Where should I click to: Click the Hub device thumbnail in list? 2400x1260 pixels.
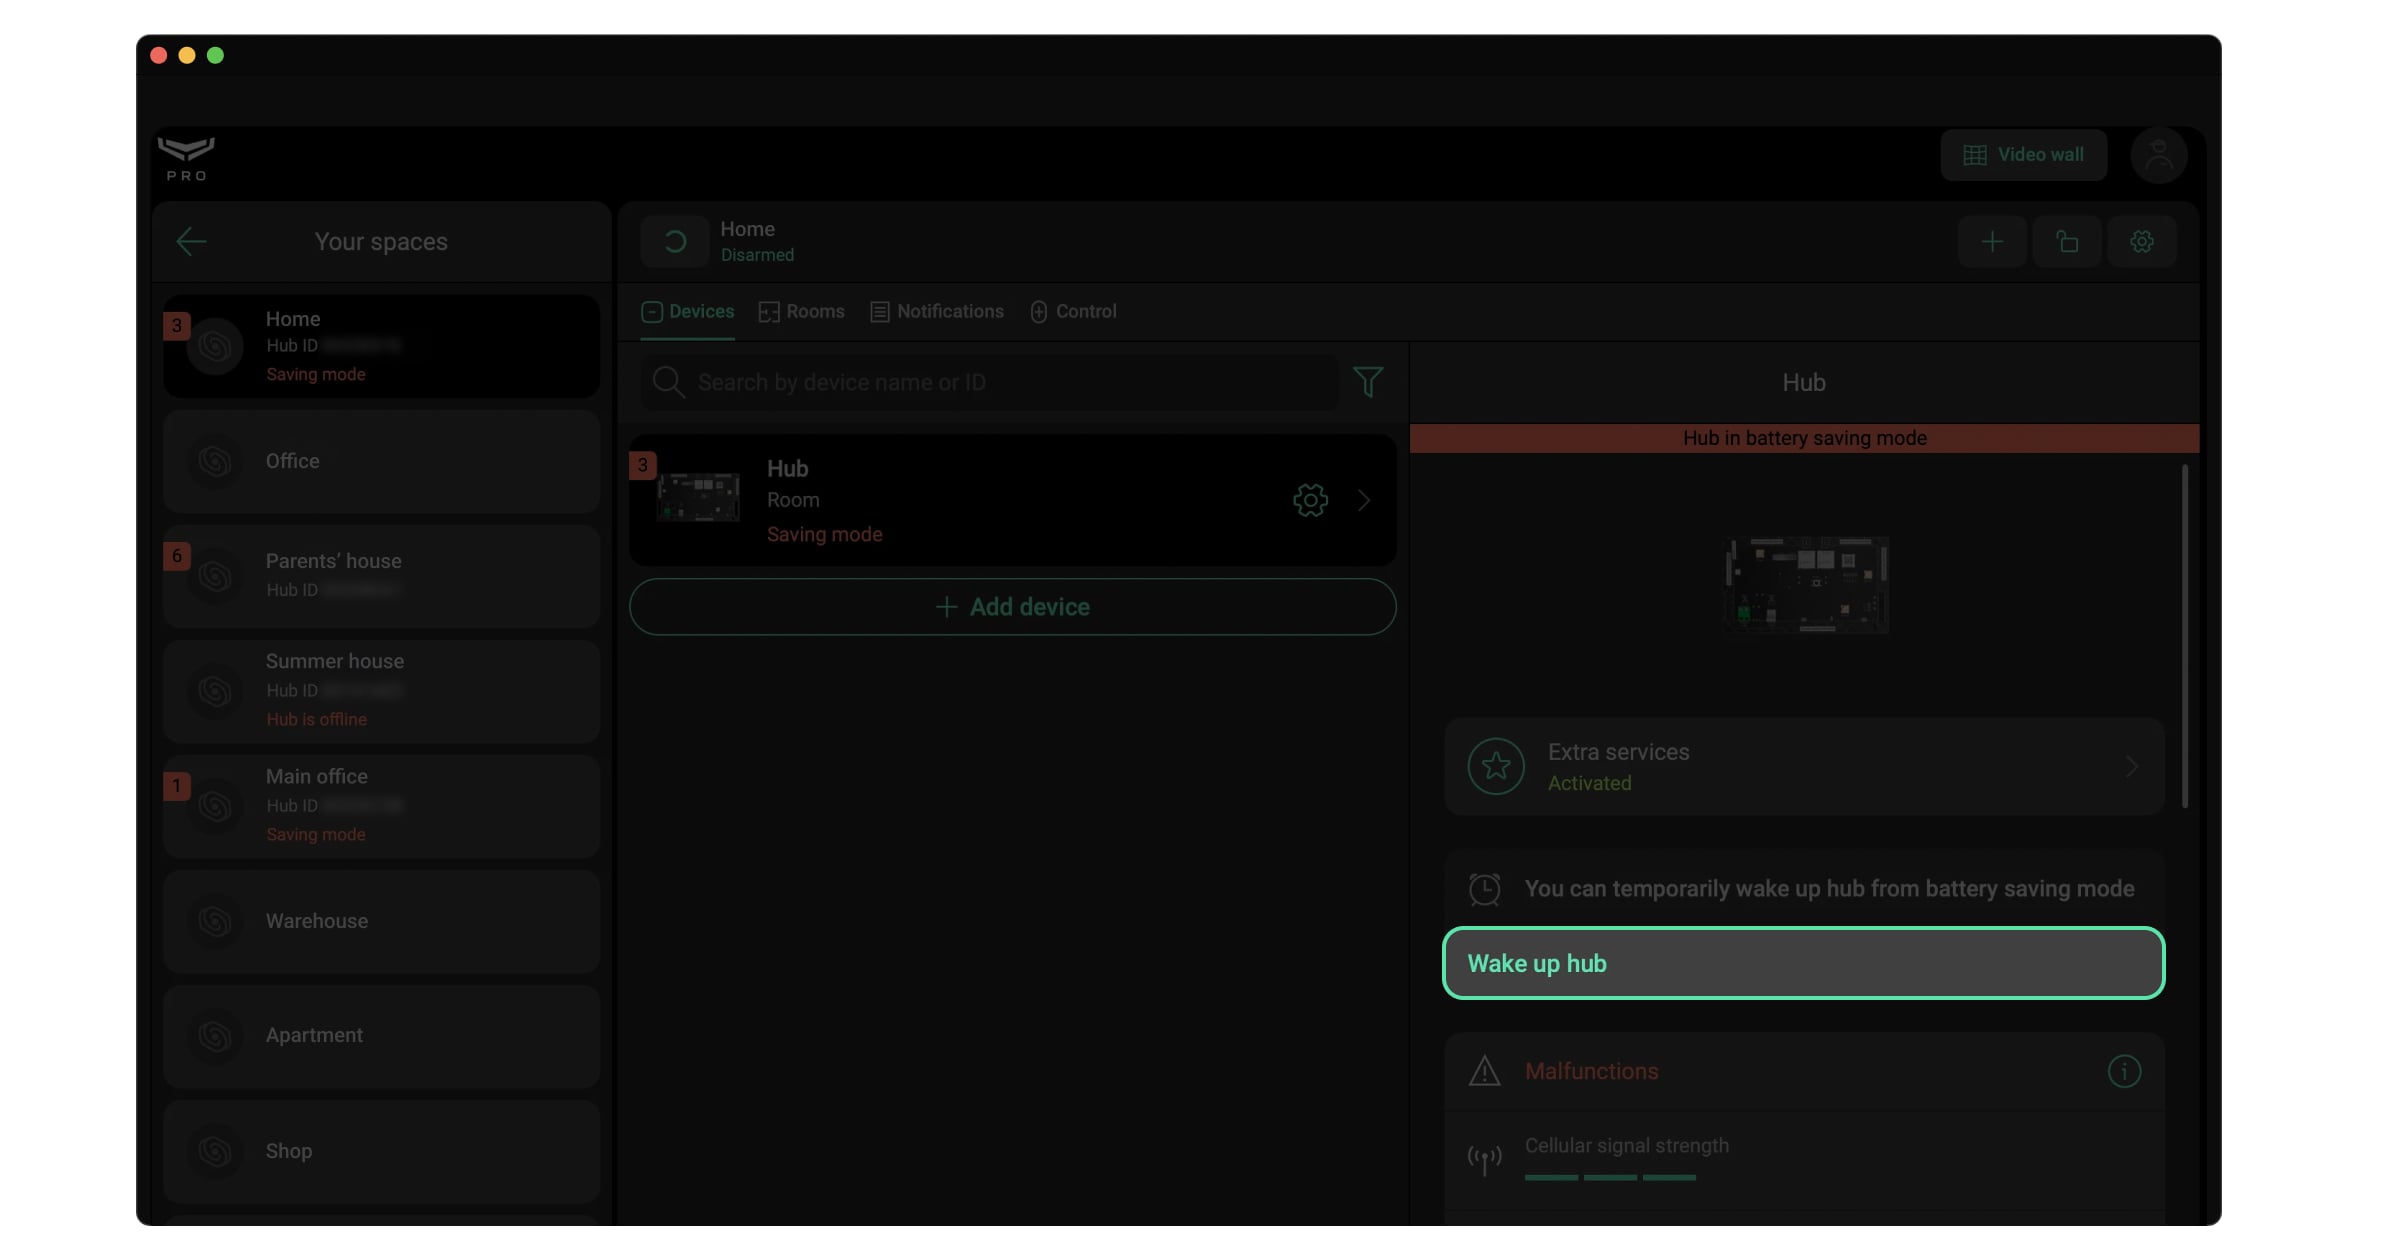699,497
